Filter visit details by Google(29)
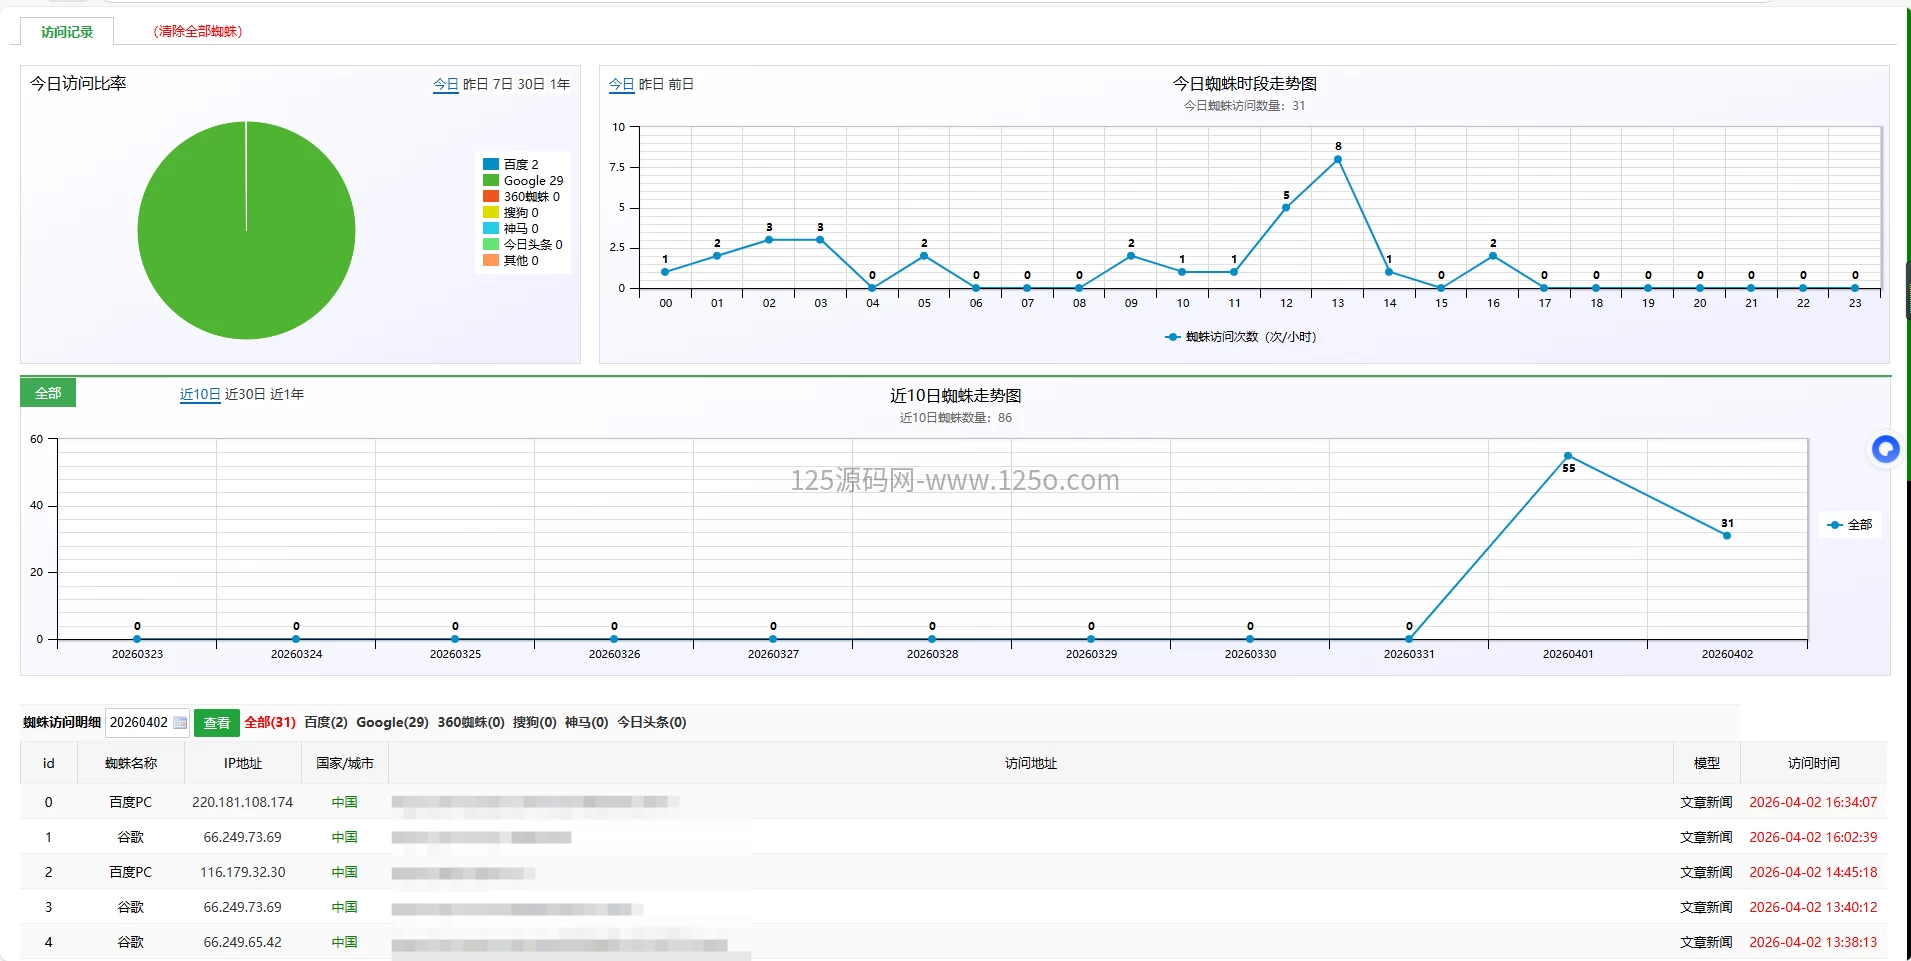Viewport: 1911px width, 961px height. (392, 723)
